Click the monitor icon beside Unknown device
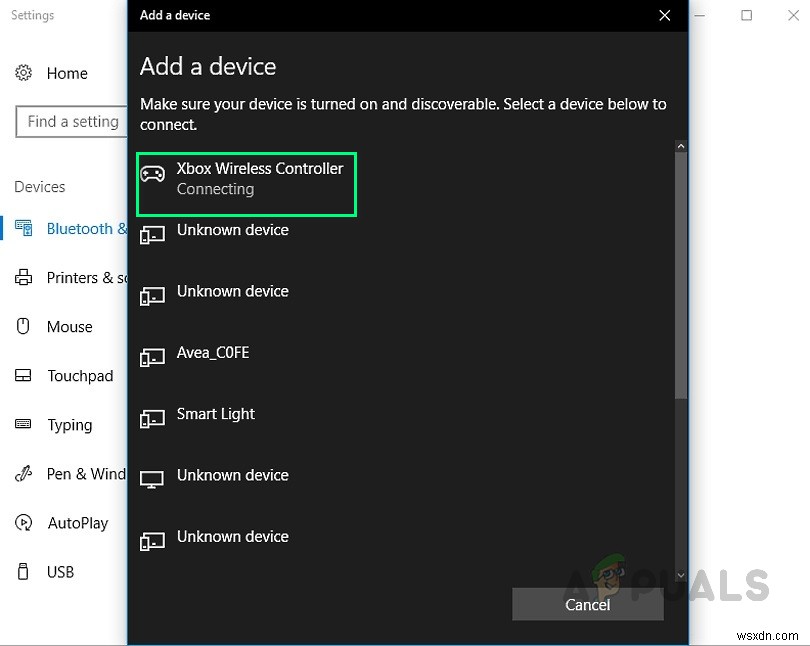This screenshot has width=810, height=646. (x=152, y=479)
